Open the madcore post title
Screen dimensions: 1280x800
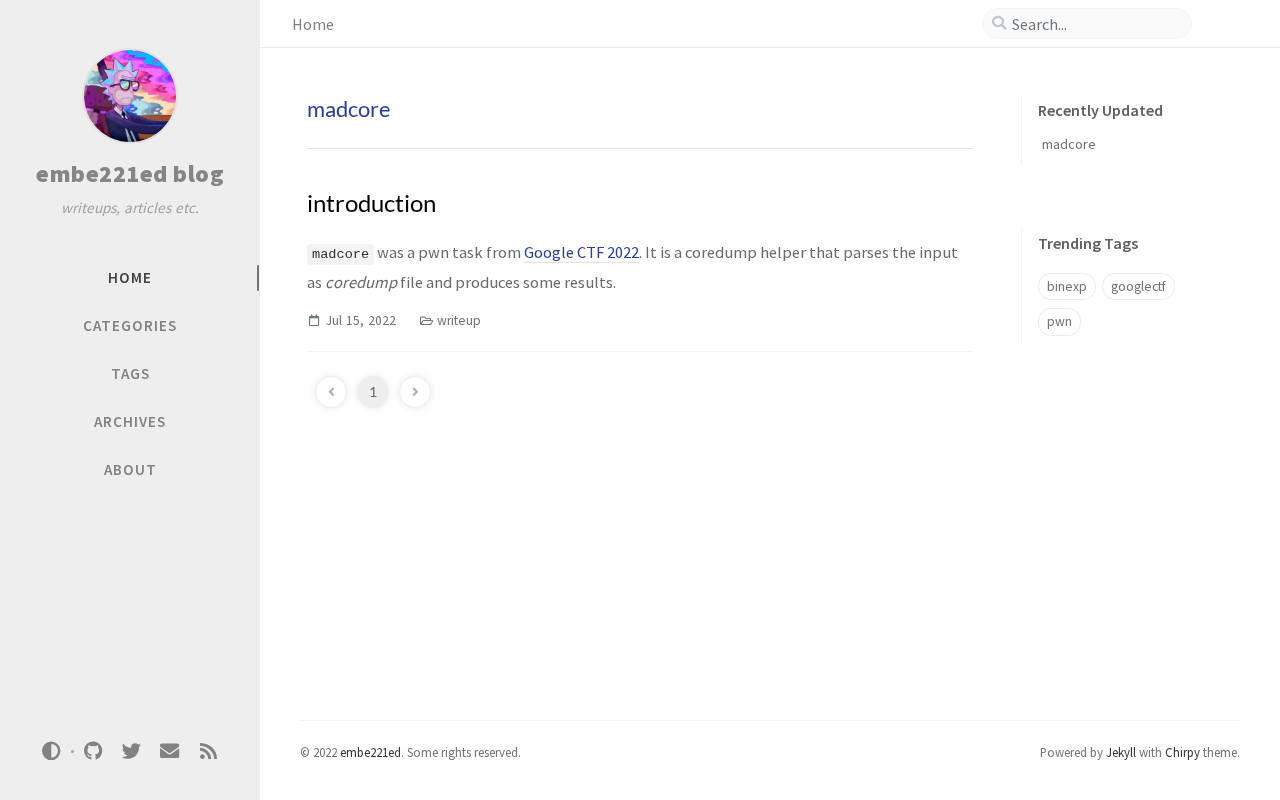click(x=348, y=109)
